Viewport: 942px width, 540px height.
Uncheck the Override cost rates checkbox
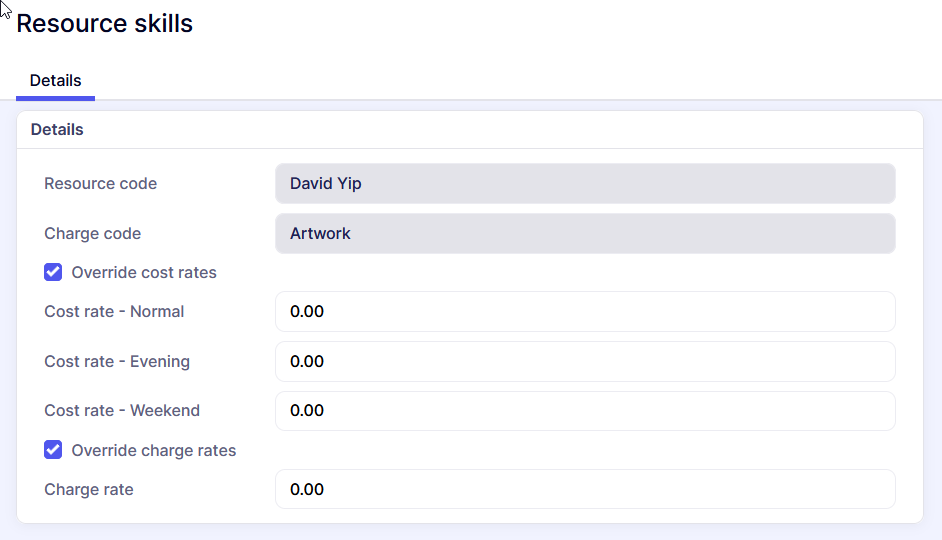coord(53,272)
